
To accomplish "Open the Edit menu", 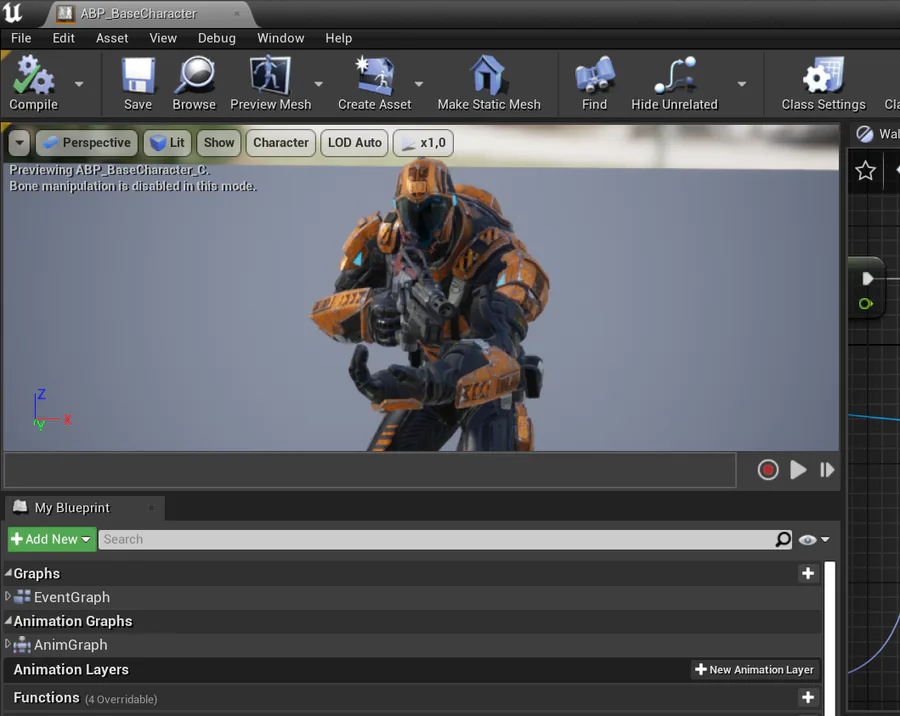I will click(64, 38).
